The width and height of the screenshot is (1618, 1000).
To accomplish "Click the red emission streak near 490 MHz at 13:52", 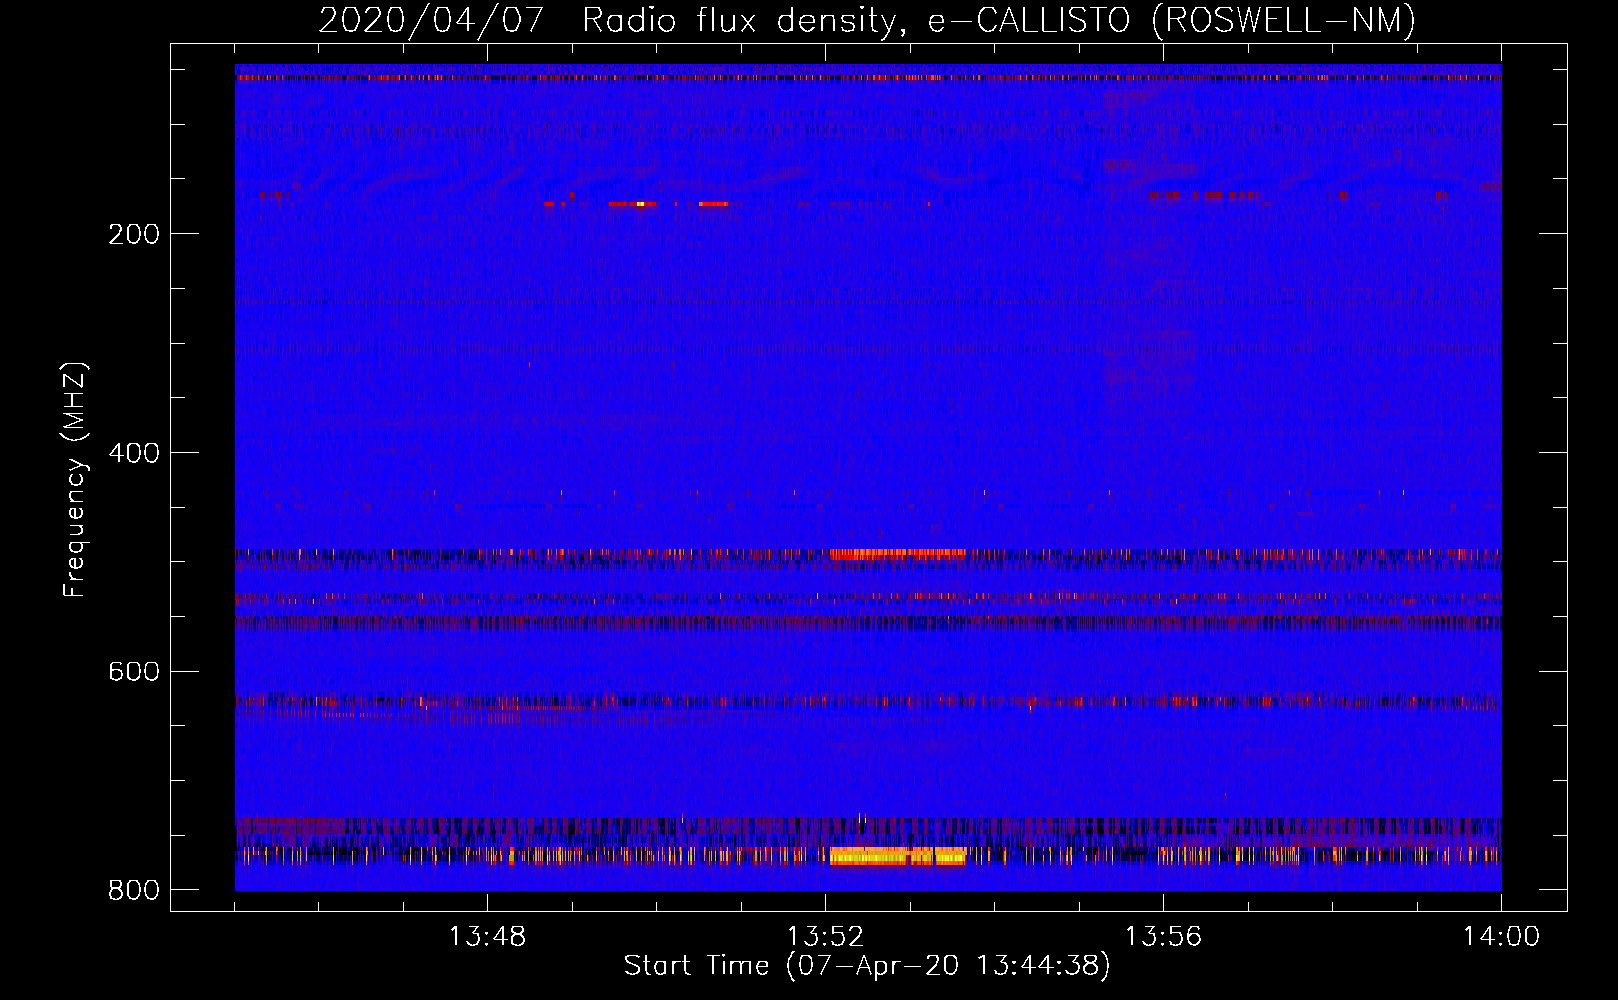I will (x=898, y=552).
